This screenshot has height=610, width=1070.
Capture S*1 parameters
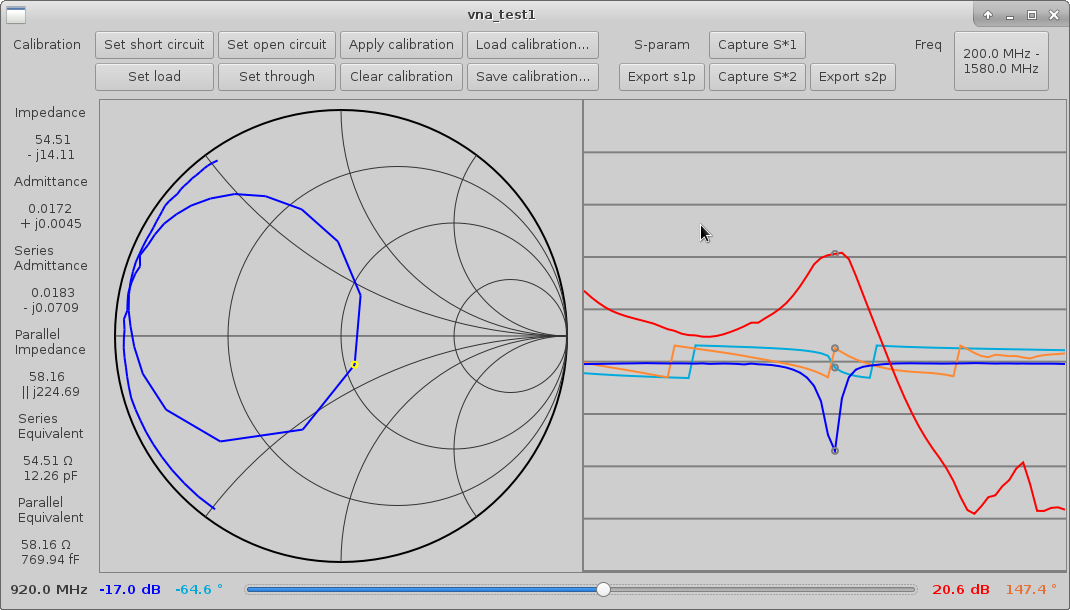[x=757, y=45]
